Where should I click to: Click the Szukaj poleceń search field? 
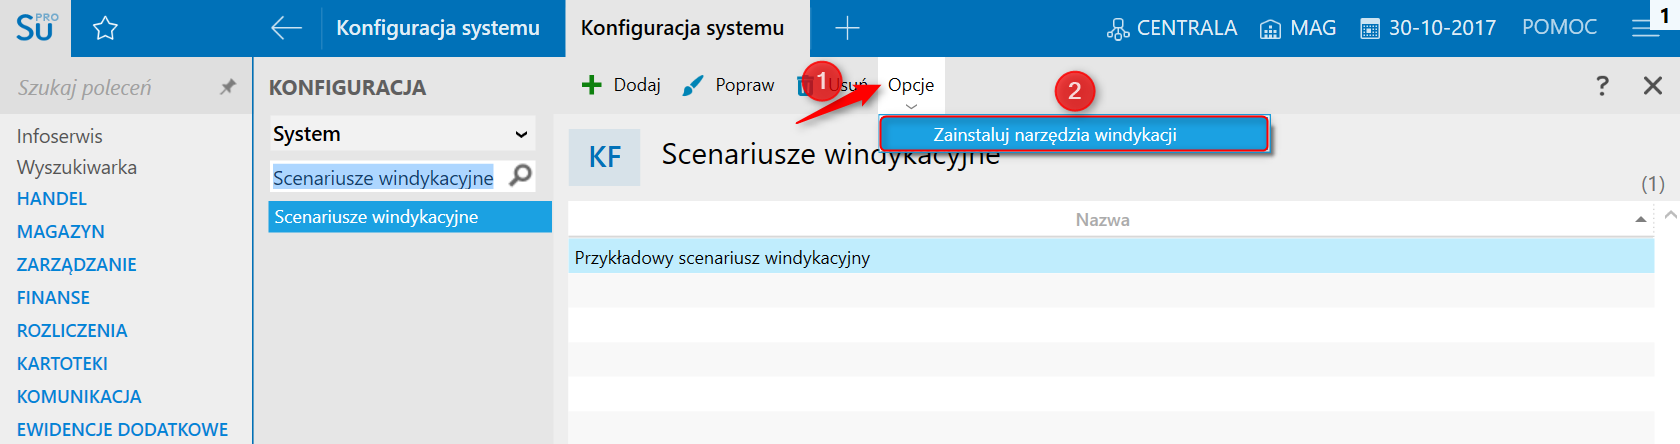pyautogui.click(x=110, y=87)
